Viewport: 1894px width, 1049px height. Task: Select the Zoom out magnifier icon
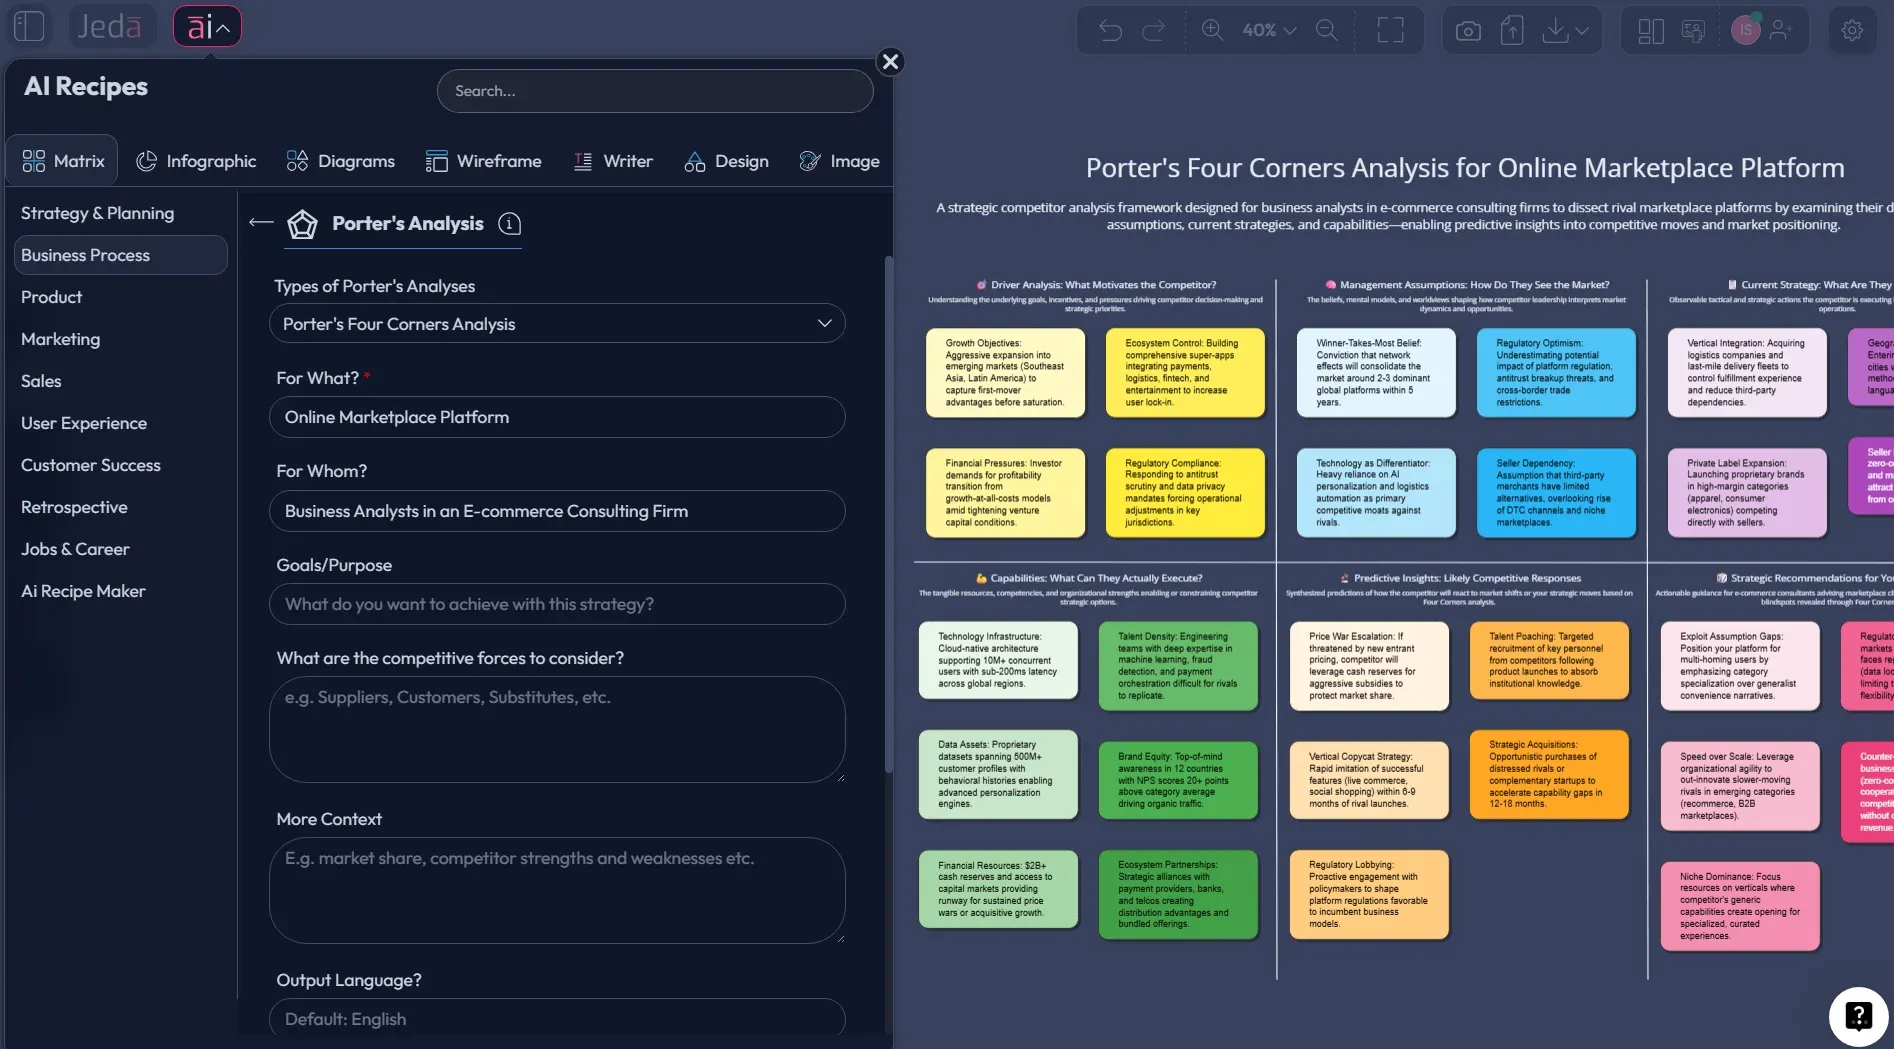click(x=1327, y=30)
